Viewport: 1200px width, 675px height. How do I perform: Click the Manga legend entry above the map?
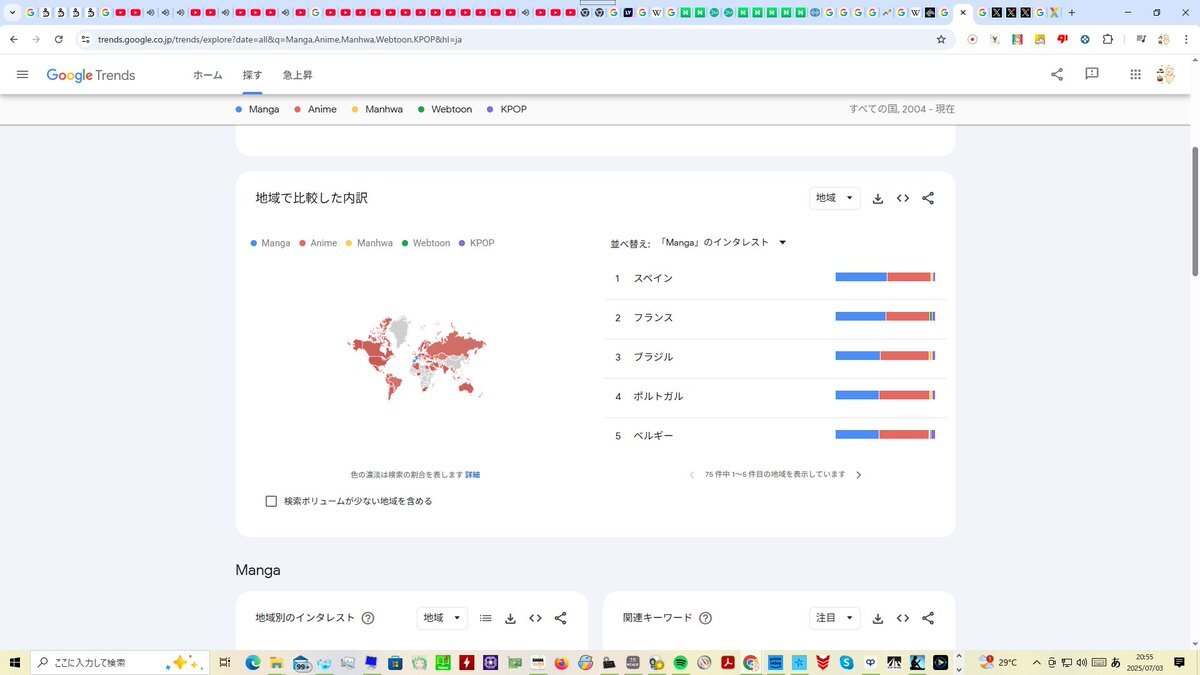[271, 243]
